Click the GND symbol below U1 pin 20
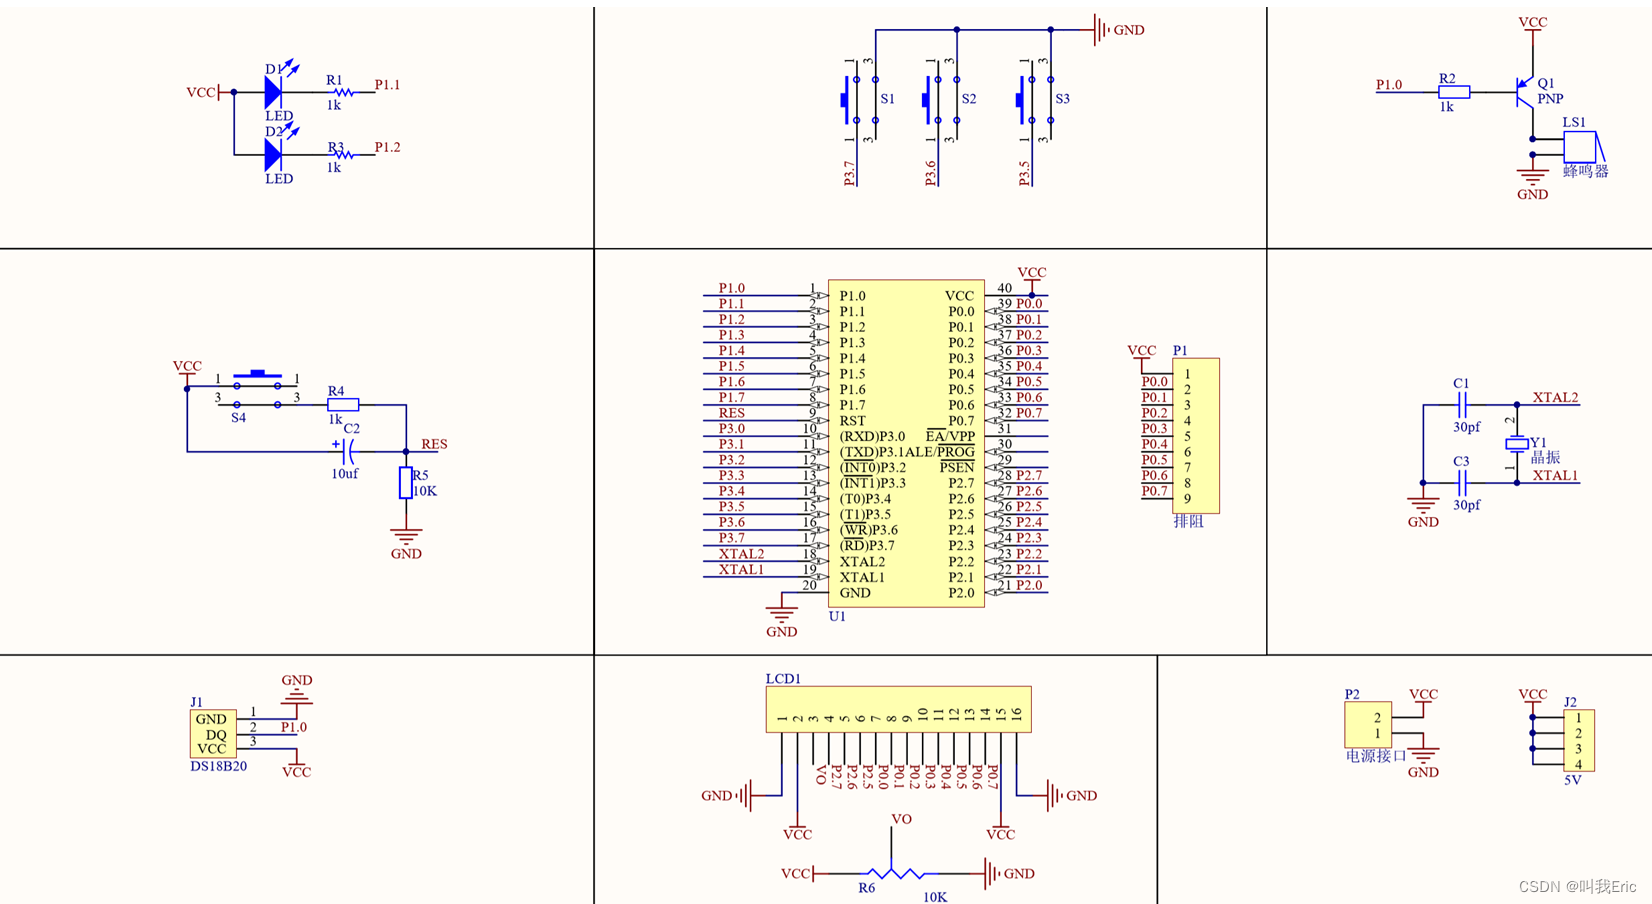The image size is (1652, 904). tap(781, 614)
